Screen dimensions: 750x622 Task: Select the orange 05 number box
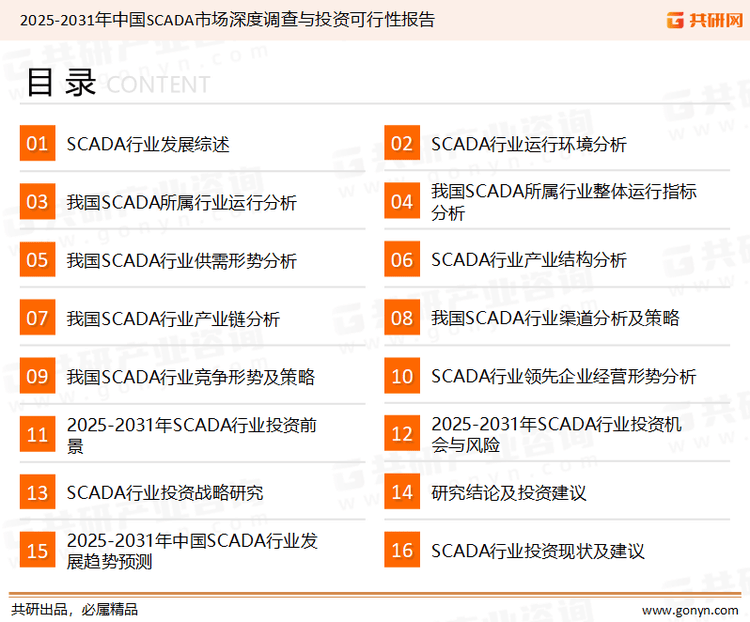pyautogui.click(x=37, y=260)
